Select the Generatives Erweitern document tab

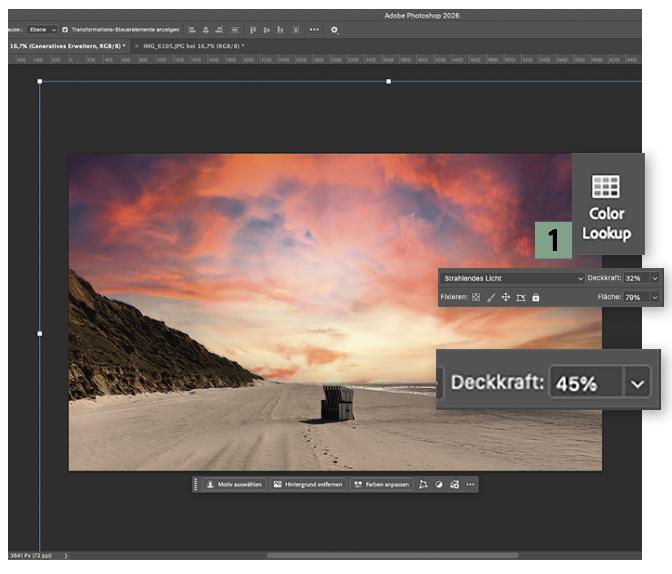coord(65,46)
